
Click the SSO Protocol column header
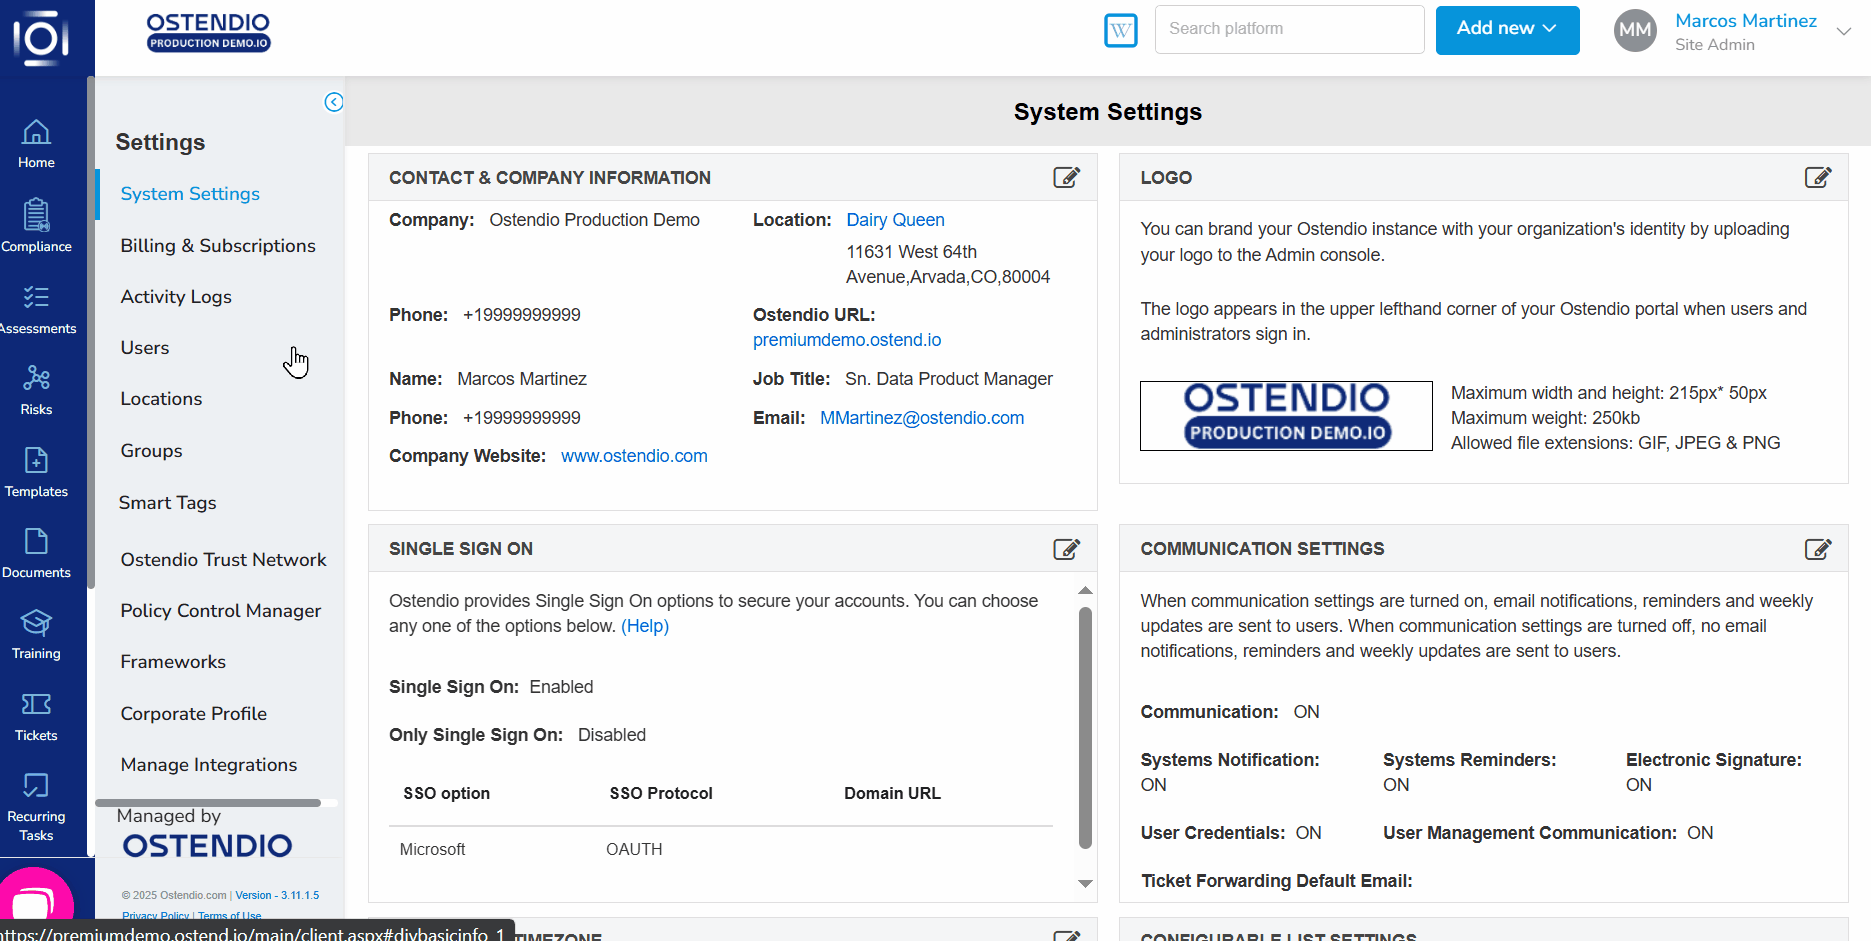661,793
